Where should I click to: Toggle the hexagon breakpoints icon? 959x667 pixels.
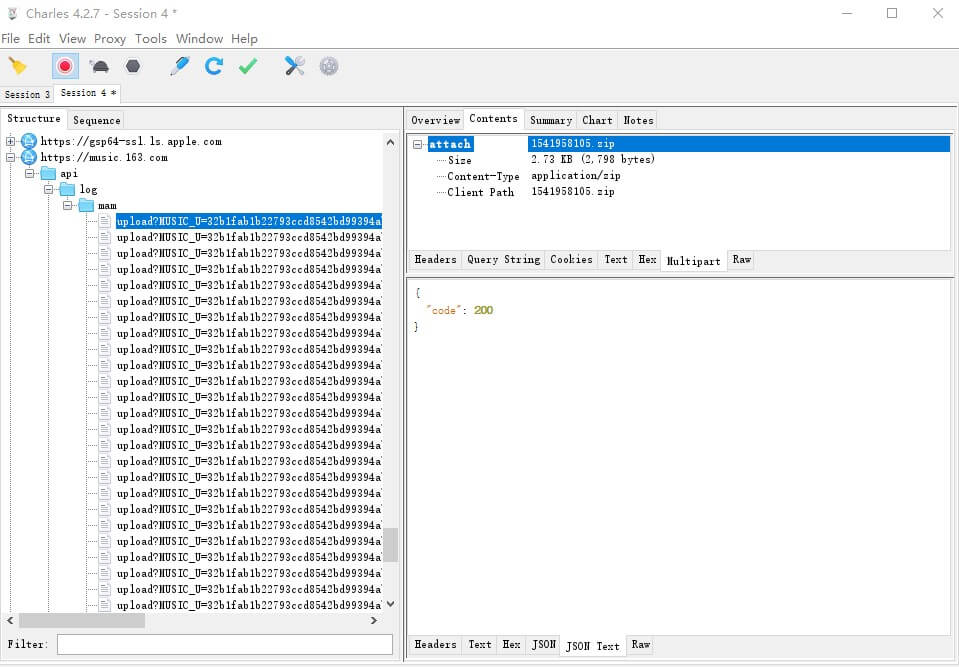(x=133, y=66)
